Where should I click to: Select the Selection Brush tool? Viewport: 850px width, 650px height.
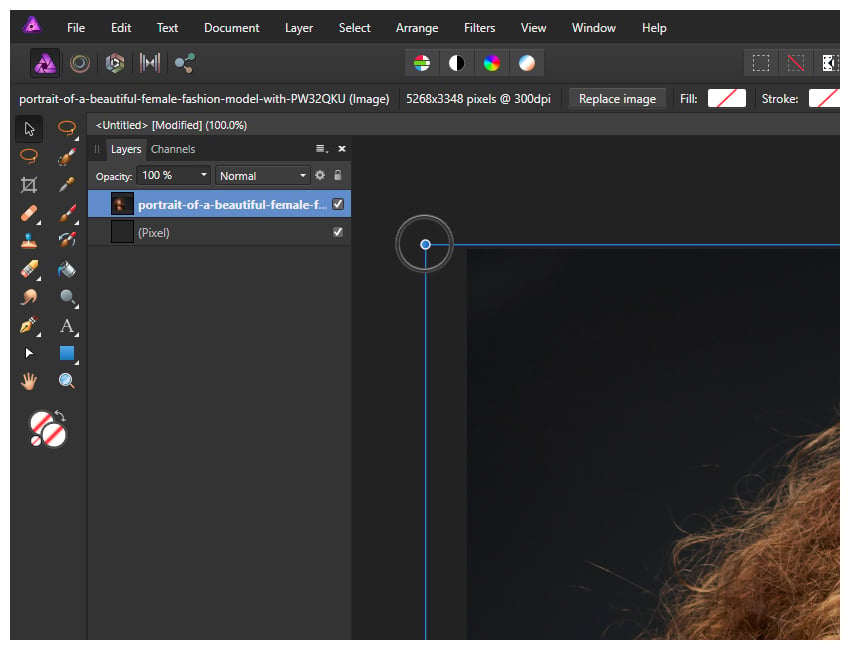67,157
